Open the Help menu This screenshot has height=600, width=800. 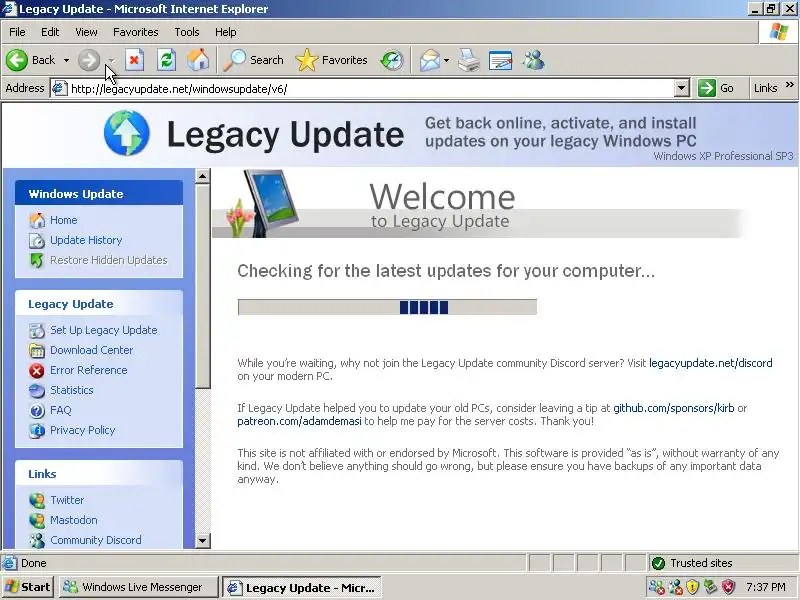[226, 32]
